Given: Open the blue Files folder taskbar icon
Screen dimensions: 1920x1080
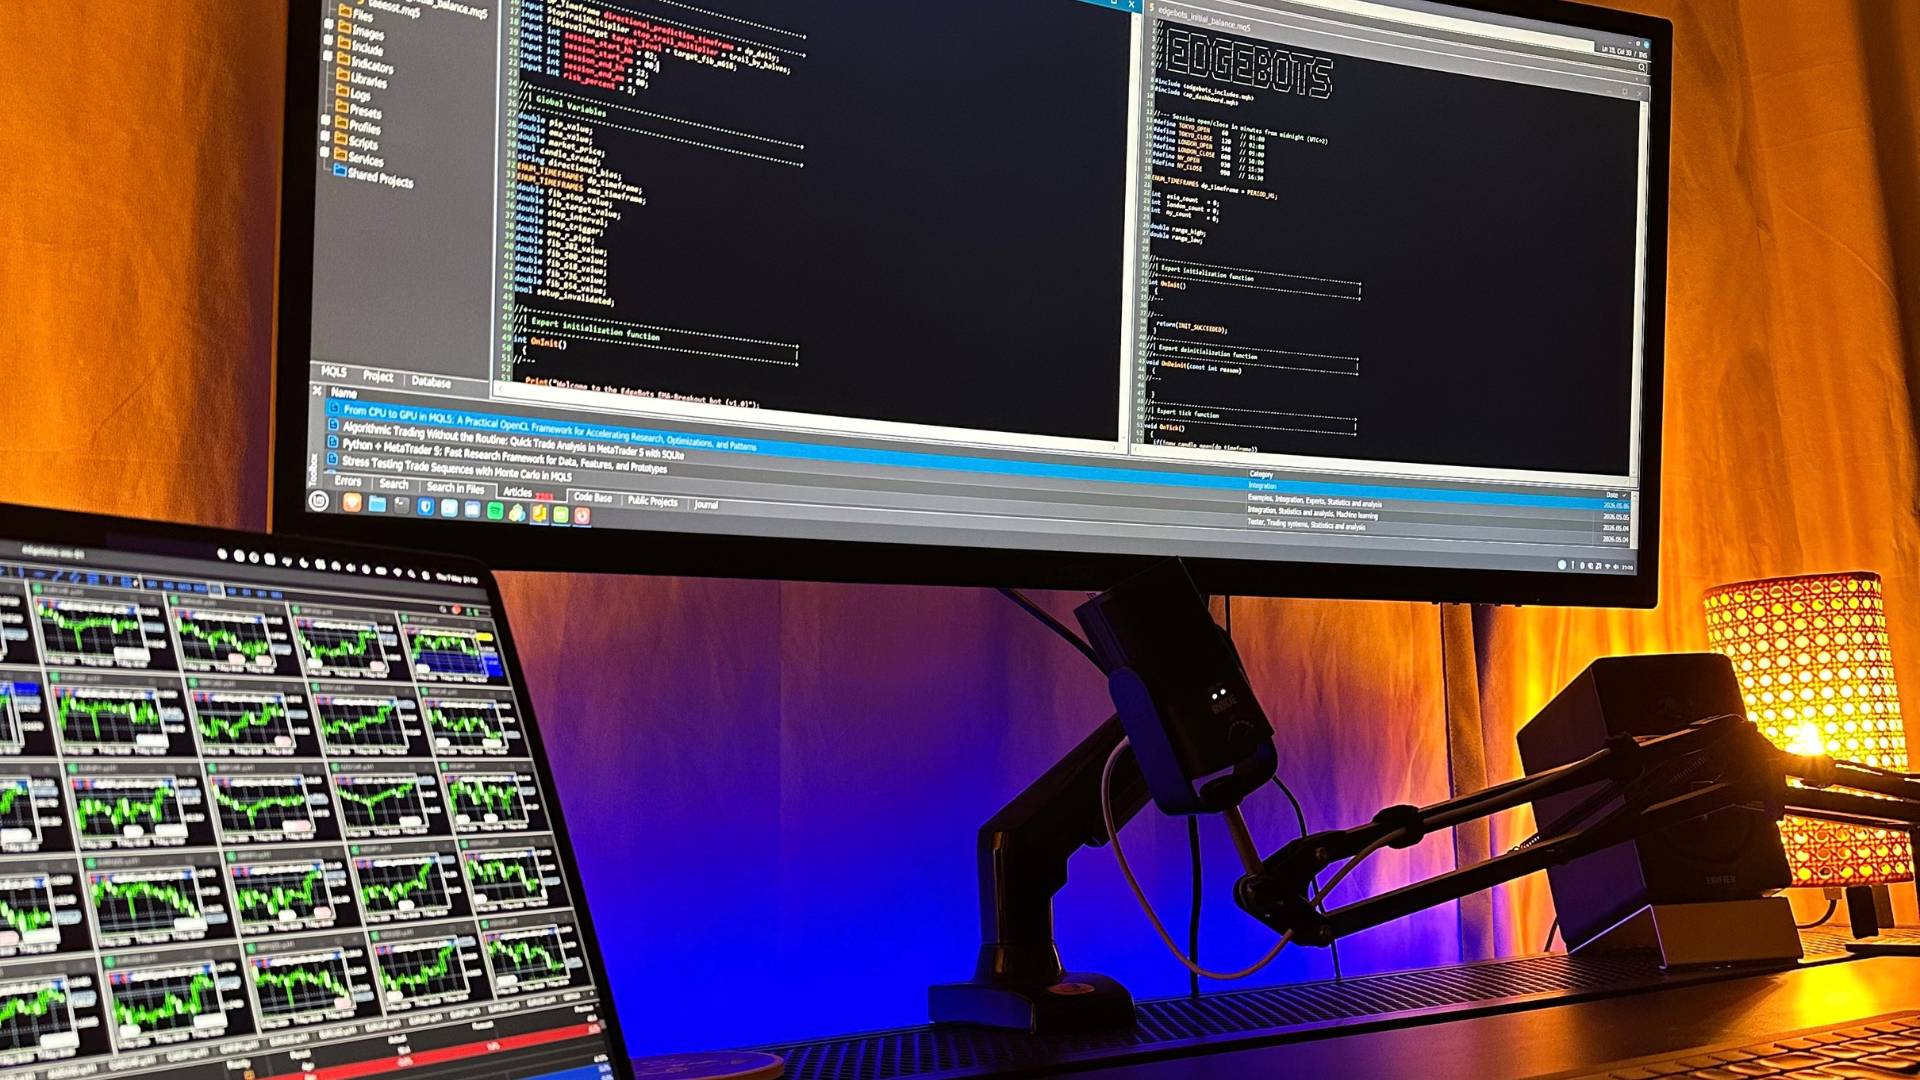Looking at the screenshot, I should tap(377, 504).
